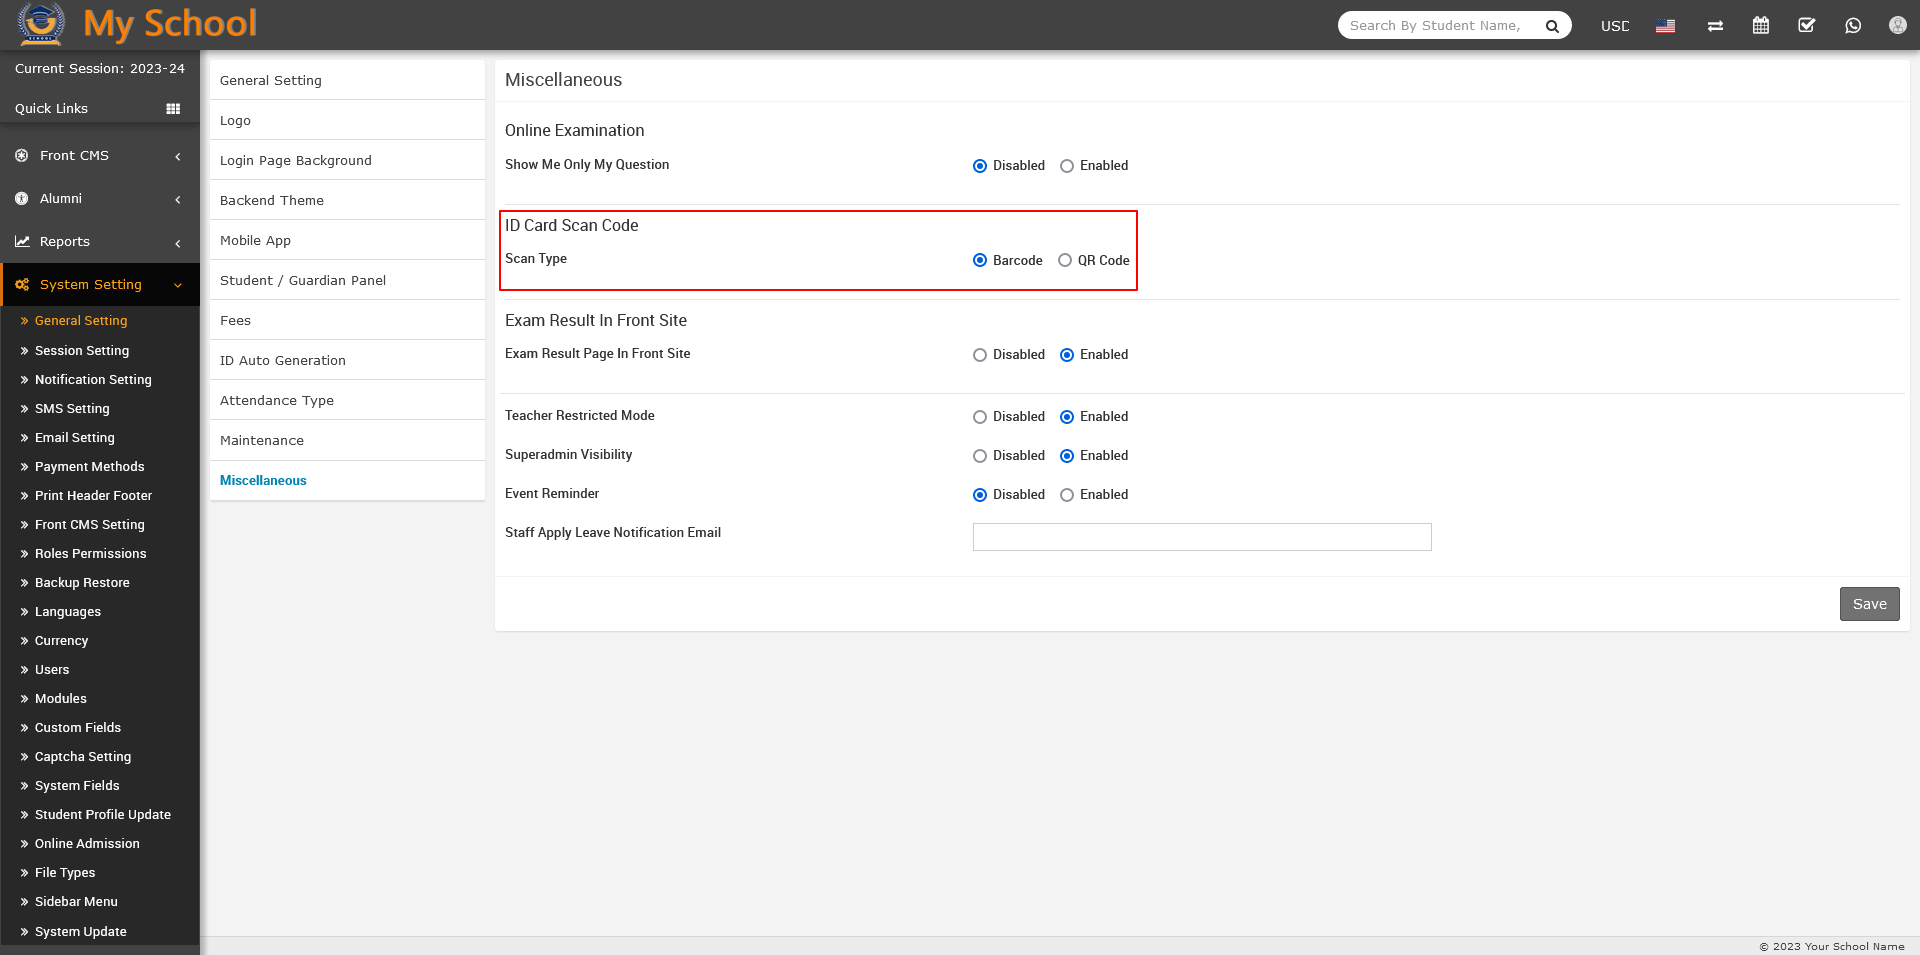
Task: Open the calendar icon in the top bar
Action: [1760, 25]
